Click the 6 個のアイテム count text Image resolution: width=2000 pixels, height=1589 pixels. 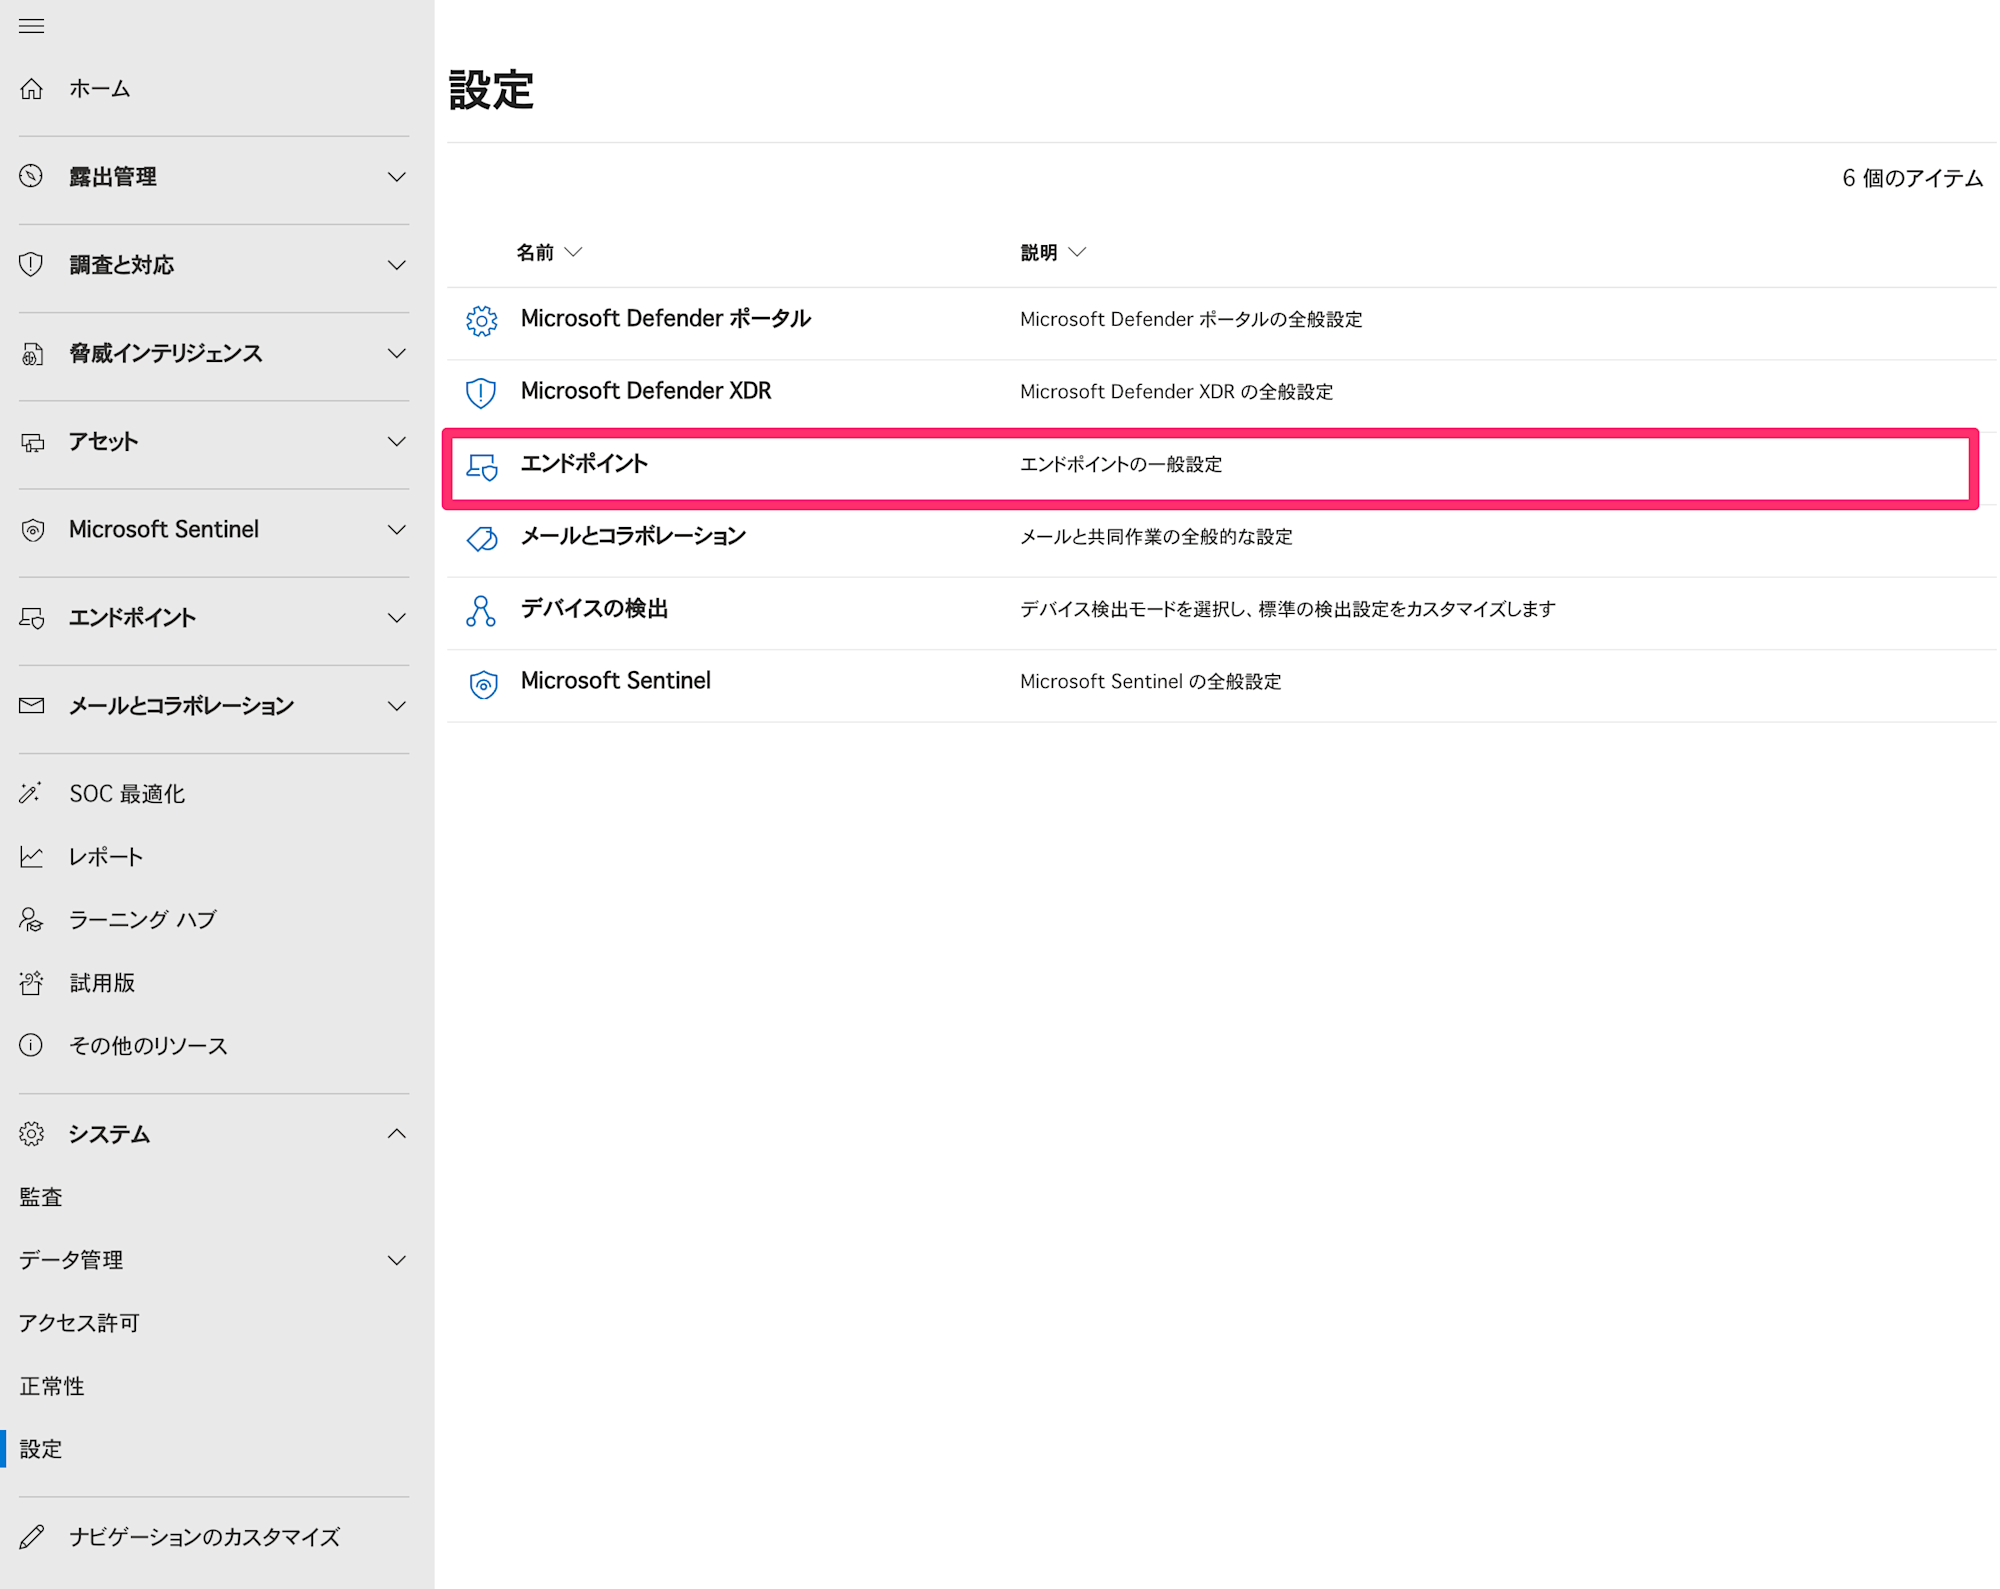point(1912,178)
